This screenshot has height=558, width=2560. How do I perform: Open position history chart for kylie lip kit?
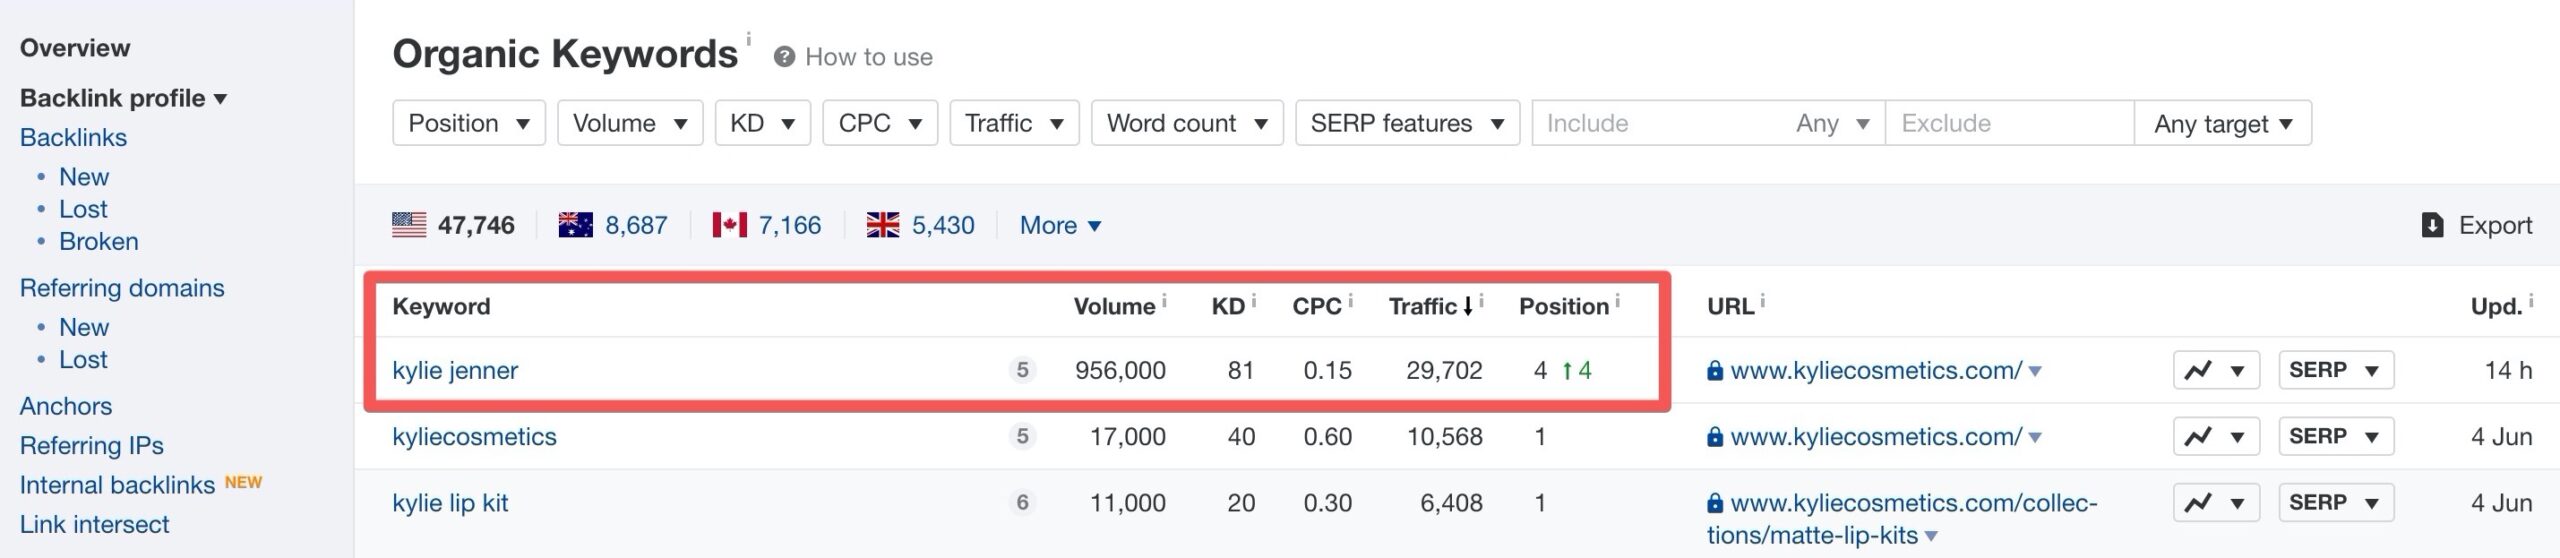pyautogui.click(x=2216, y=503)
